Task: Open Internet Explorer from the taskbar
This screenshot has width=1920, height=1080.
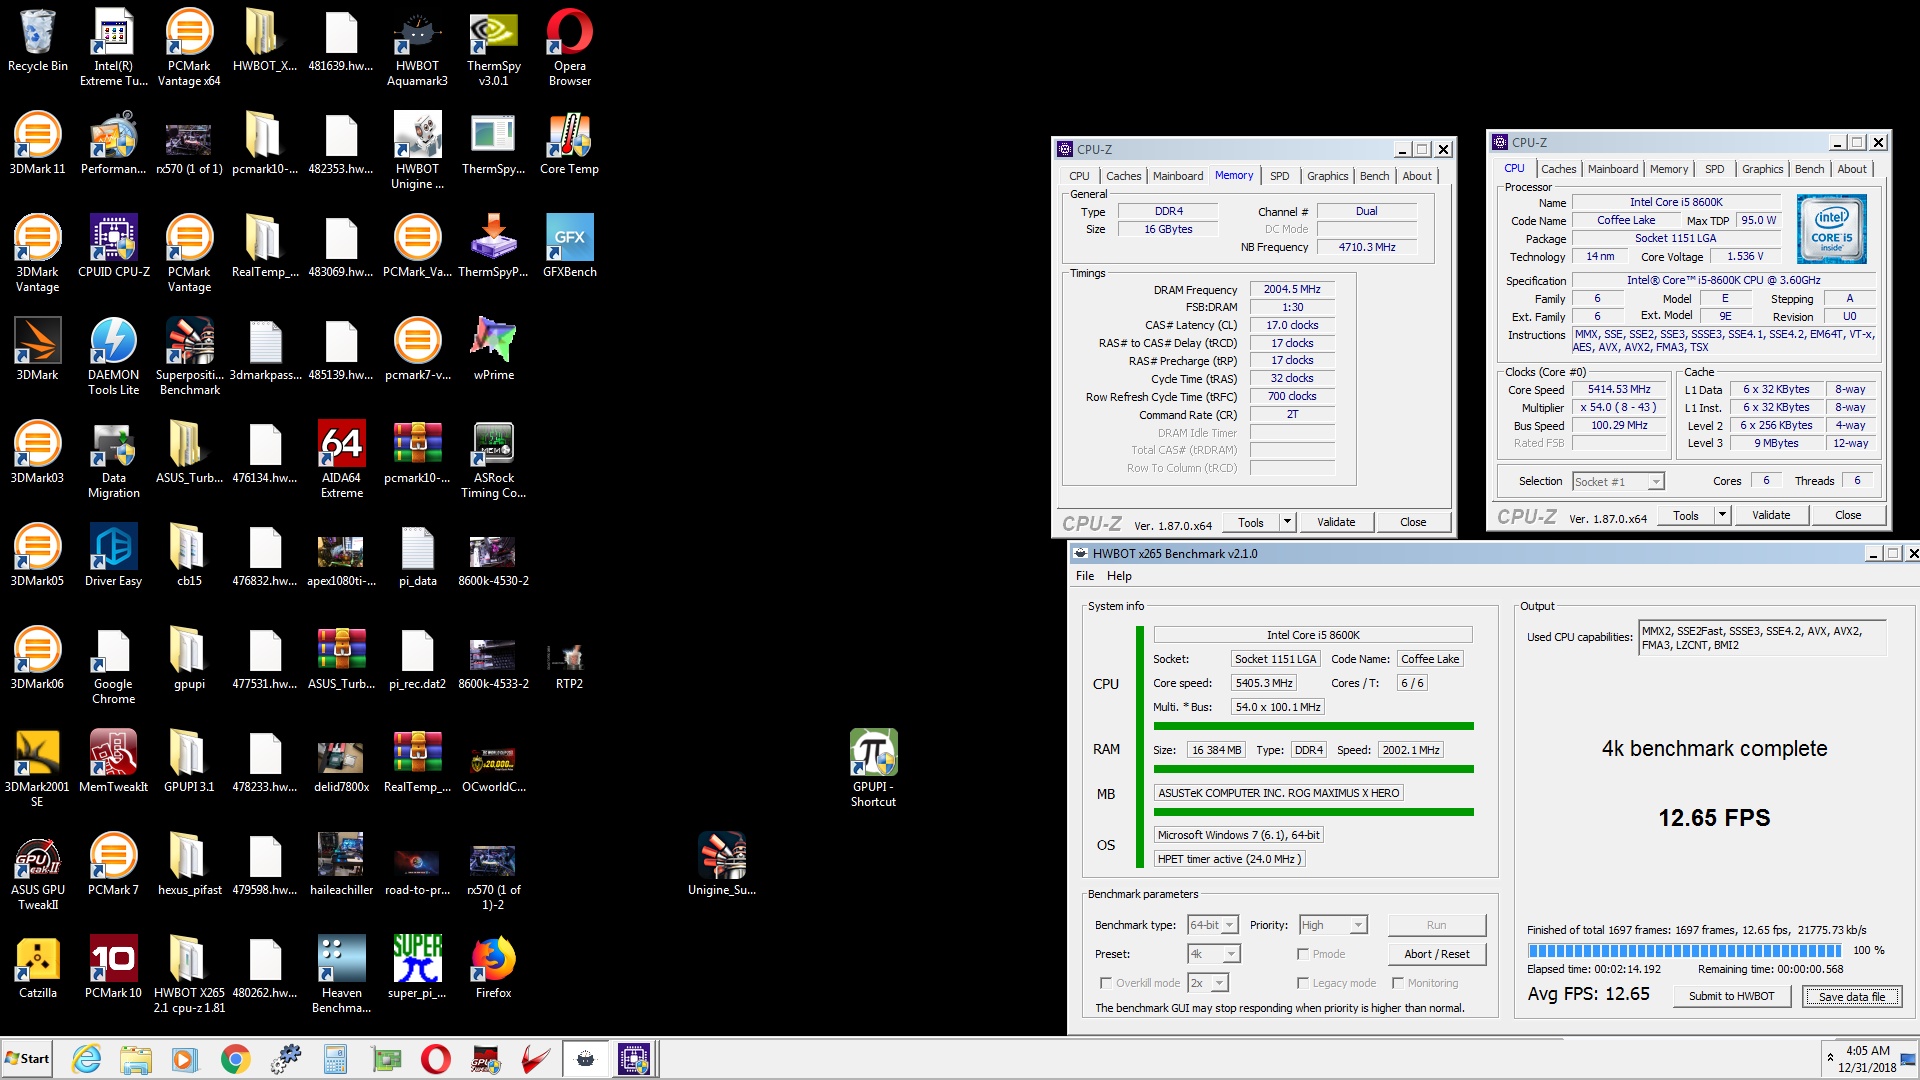Action: tap(87, 1059)
